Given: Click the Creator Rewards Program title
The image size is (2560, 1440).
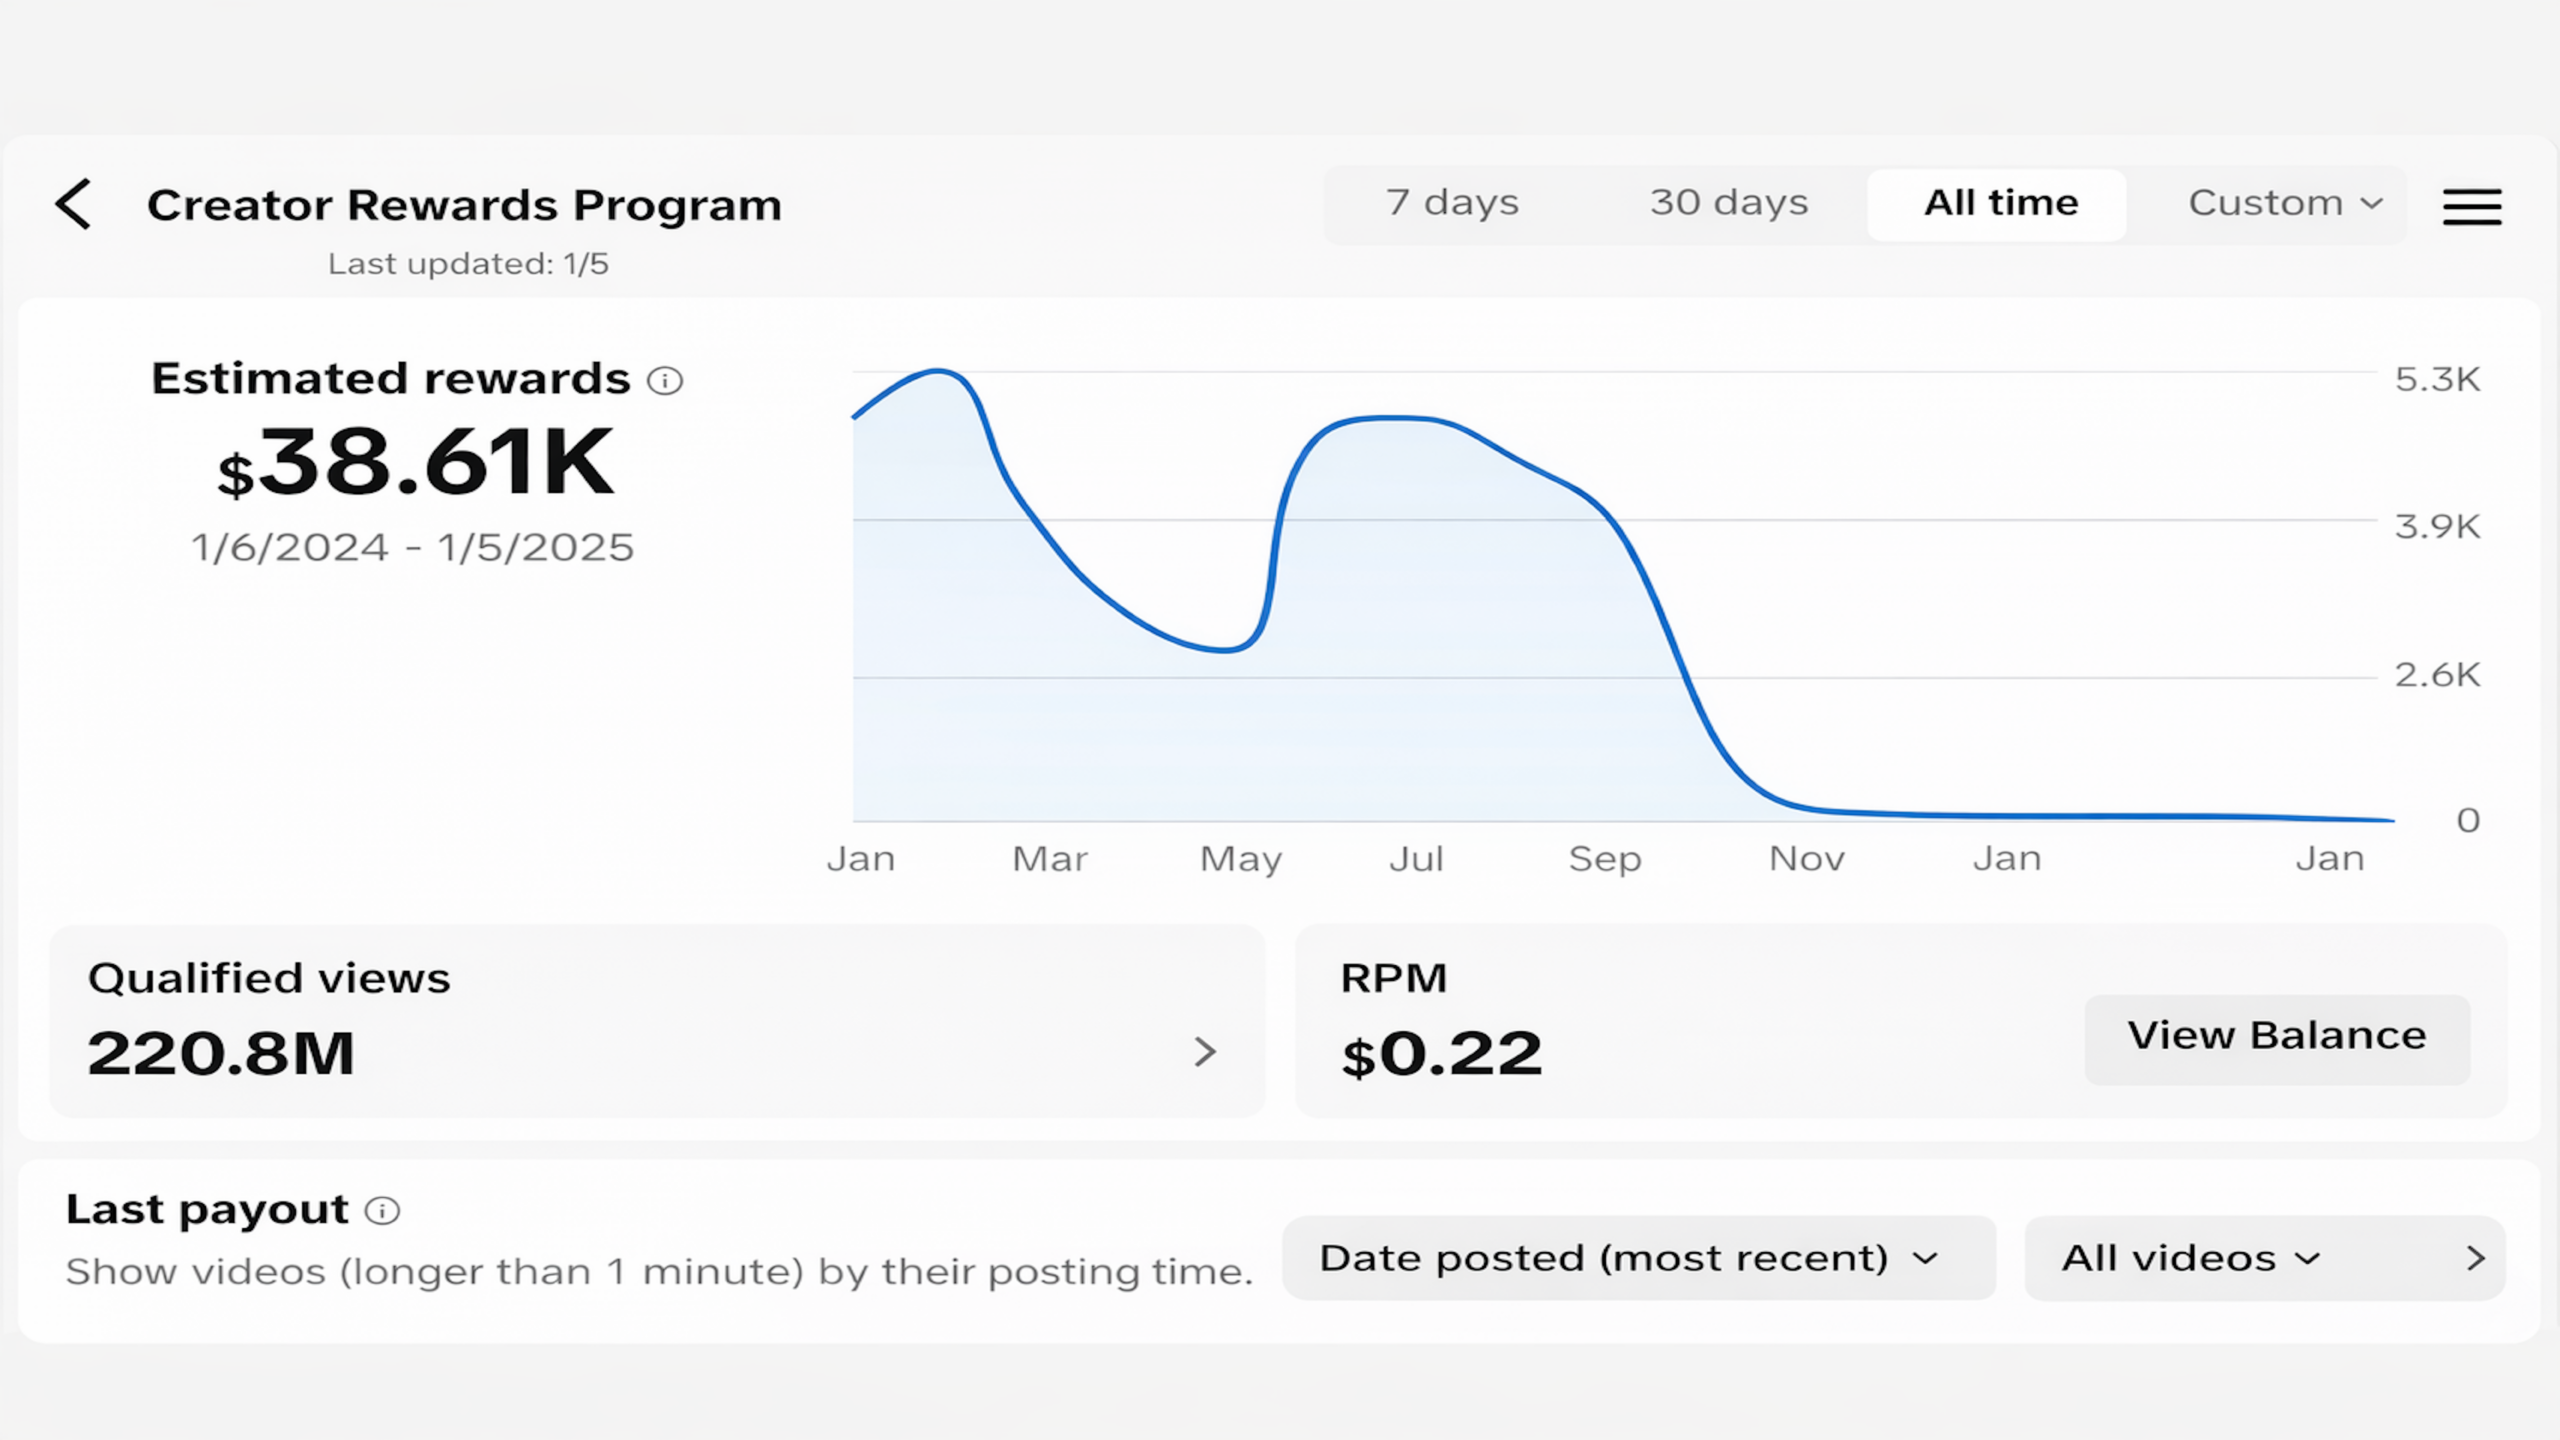Looking at the screenshot, I should point(464,205).
